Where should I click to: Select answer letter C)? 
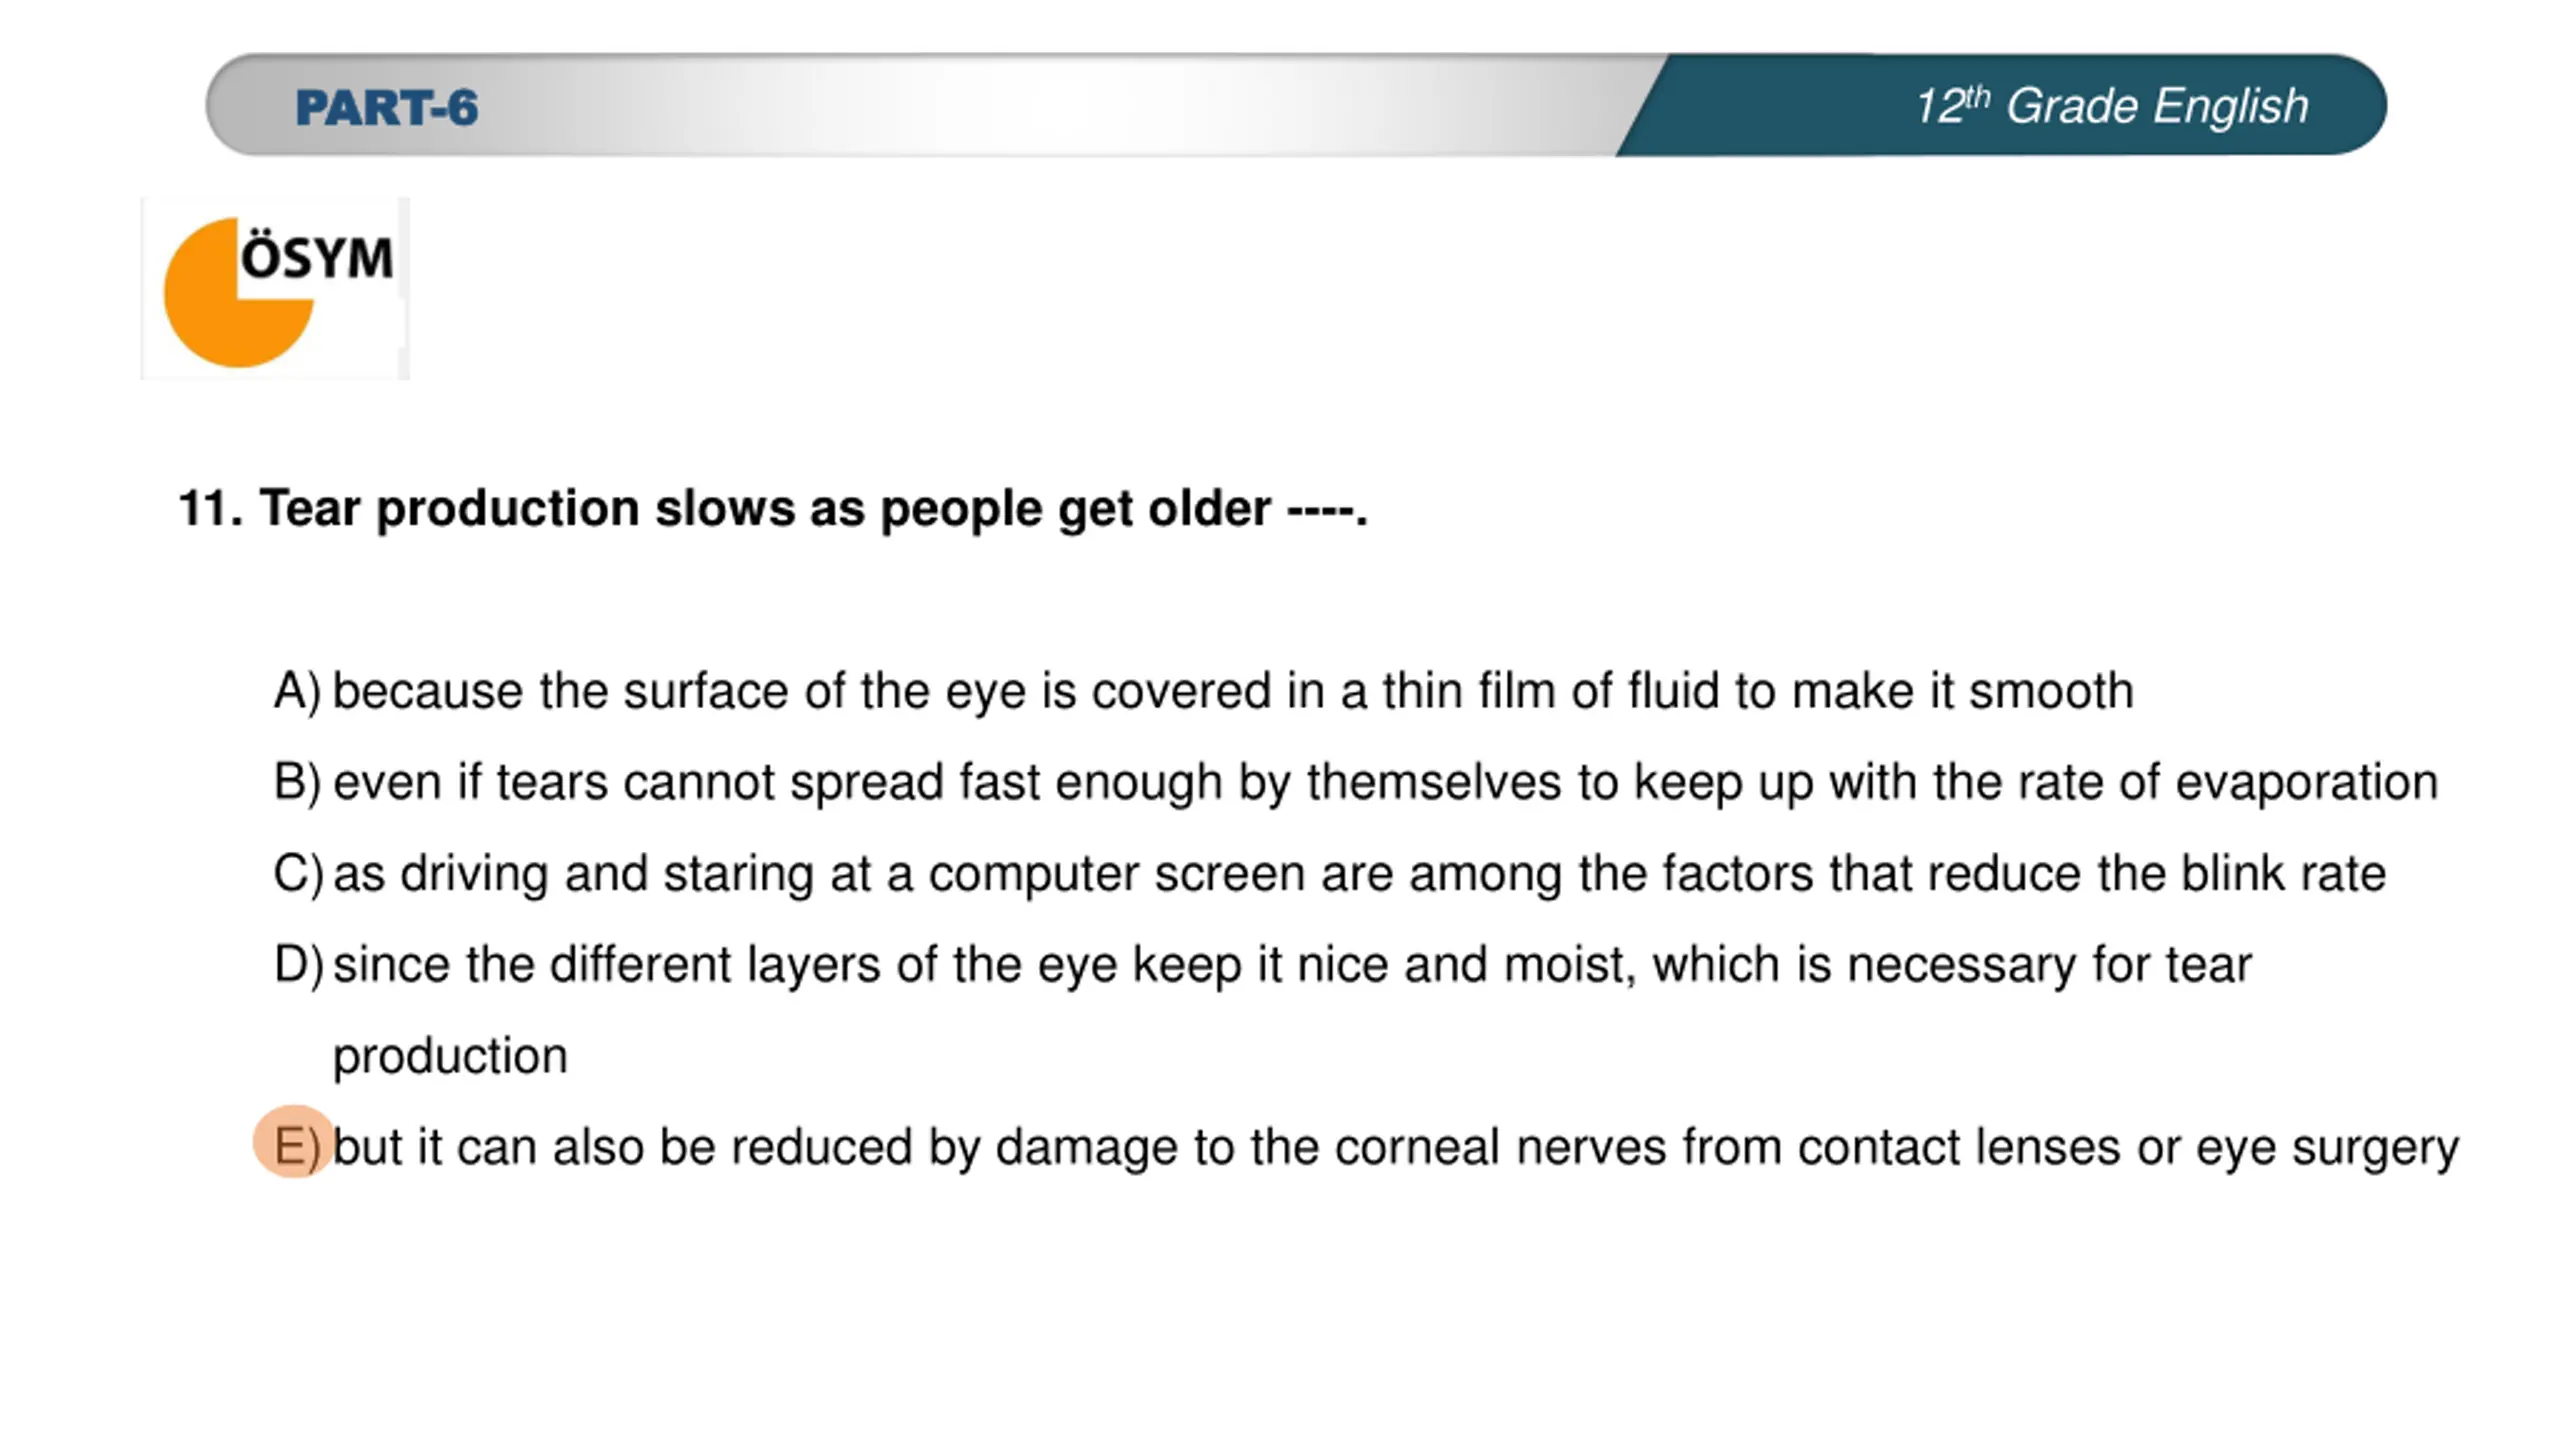click(x=298, y=873)
